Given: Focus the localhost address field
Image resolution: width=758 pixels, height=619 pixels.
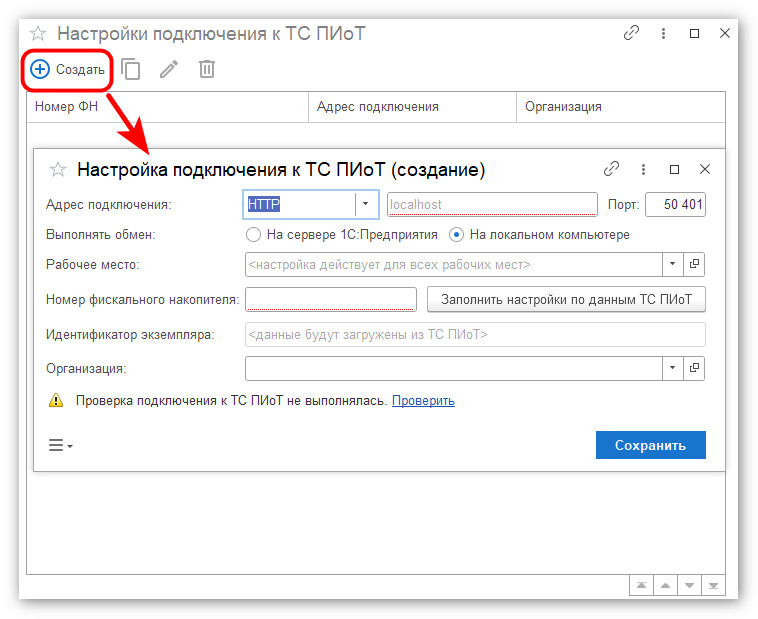Looking at the screenshot, I should (492, 205).
